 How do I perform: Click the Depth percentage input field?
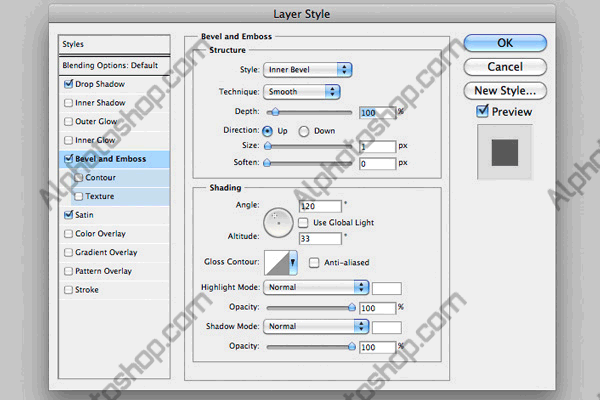point(377,113)
